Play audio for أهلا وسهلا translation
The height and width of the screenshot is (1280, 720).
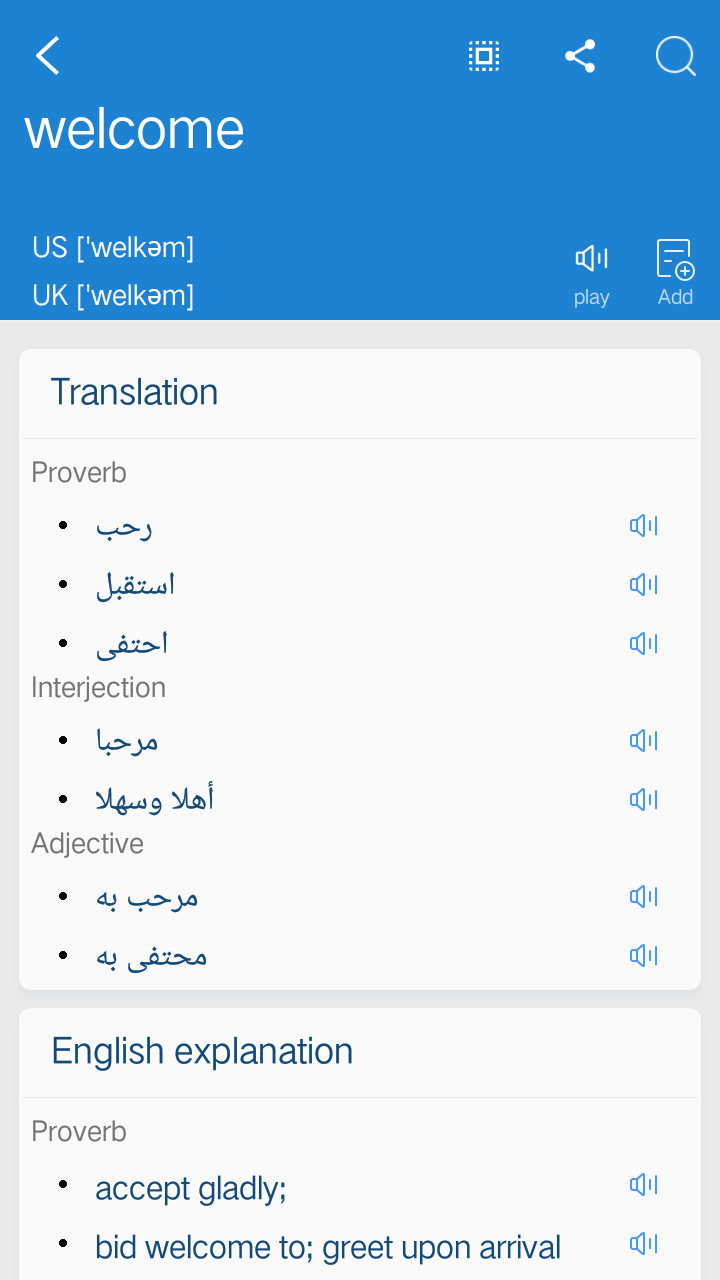click(643, 799)
